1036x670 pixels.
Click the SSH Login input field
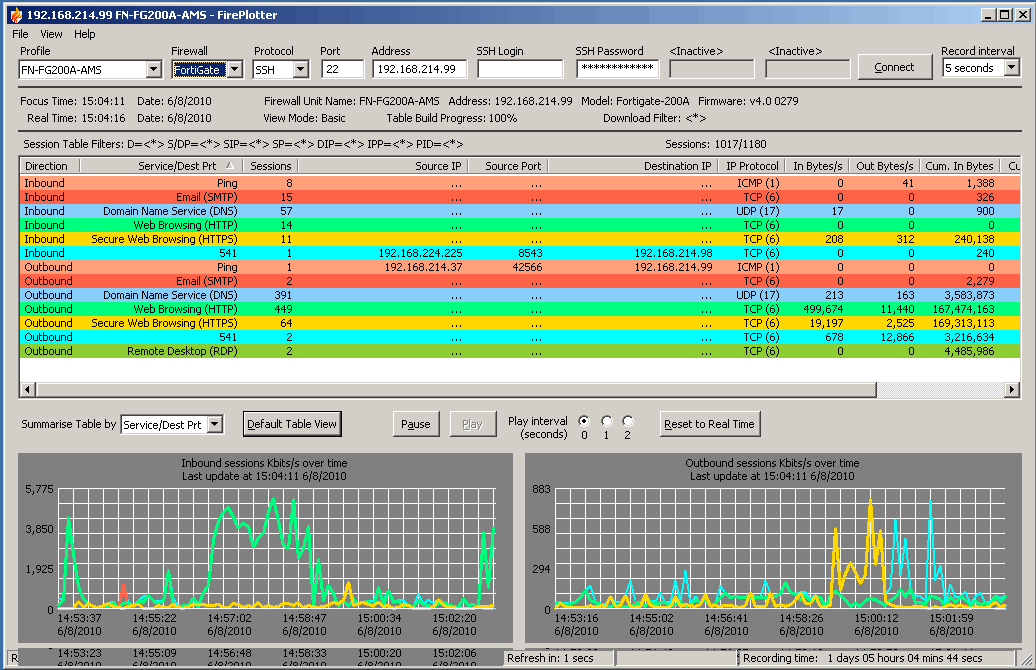pos(520,69)
